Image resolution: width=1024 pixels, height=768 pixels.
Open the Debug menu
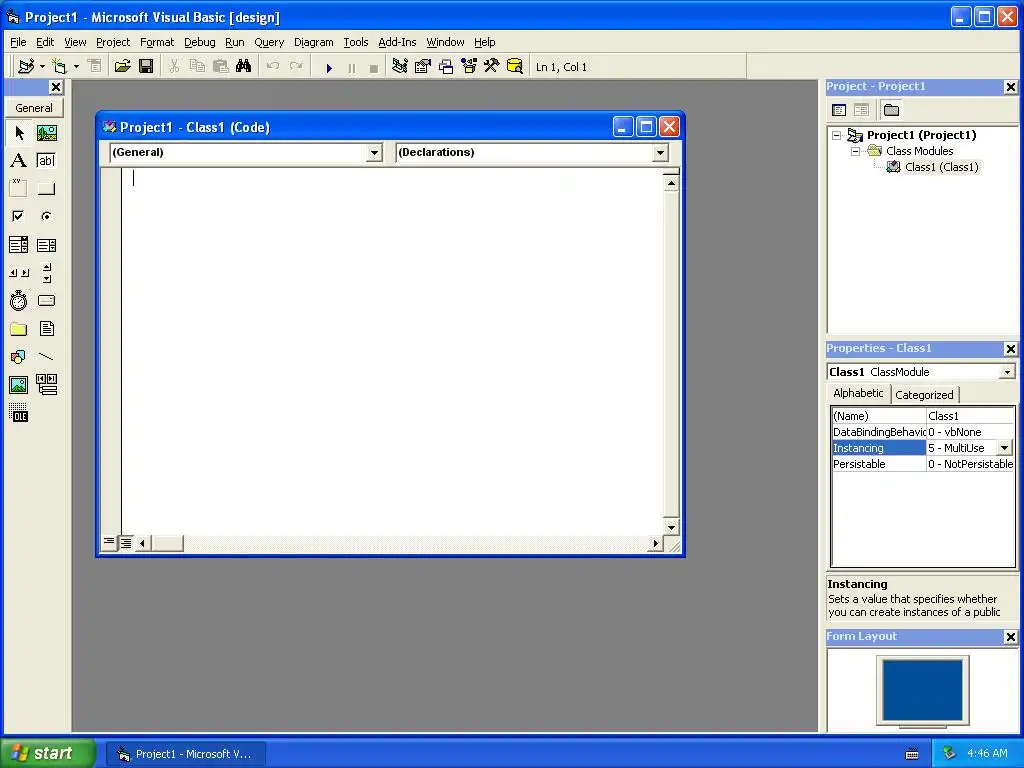click(199, 42)
